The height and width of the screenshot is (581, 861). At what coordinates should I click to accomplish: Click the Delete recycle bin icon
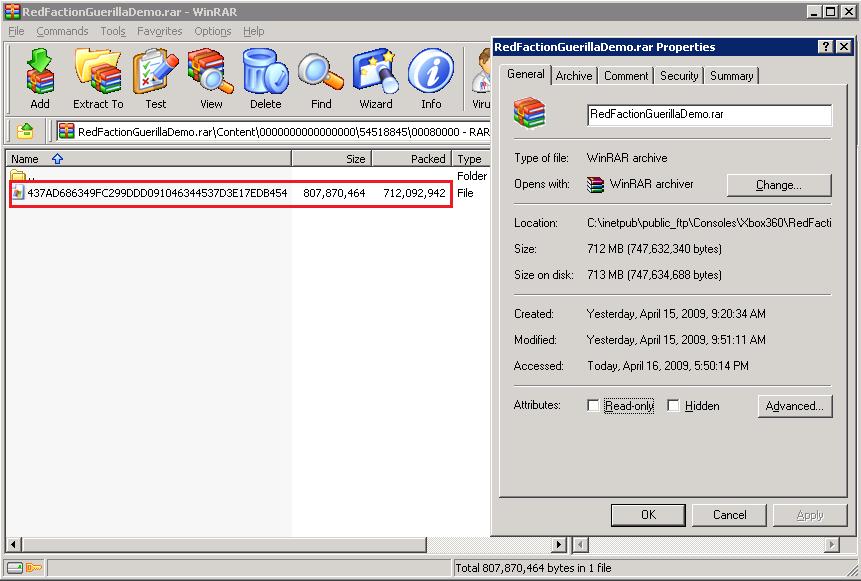click(x=266, y=78)
